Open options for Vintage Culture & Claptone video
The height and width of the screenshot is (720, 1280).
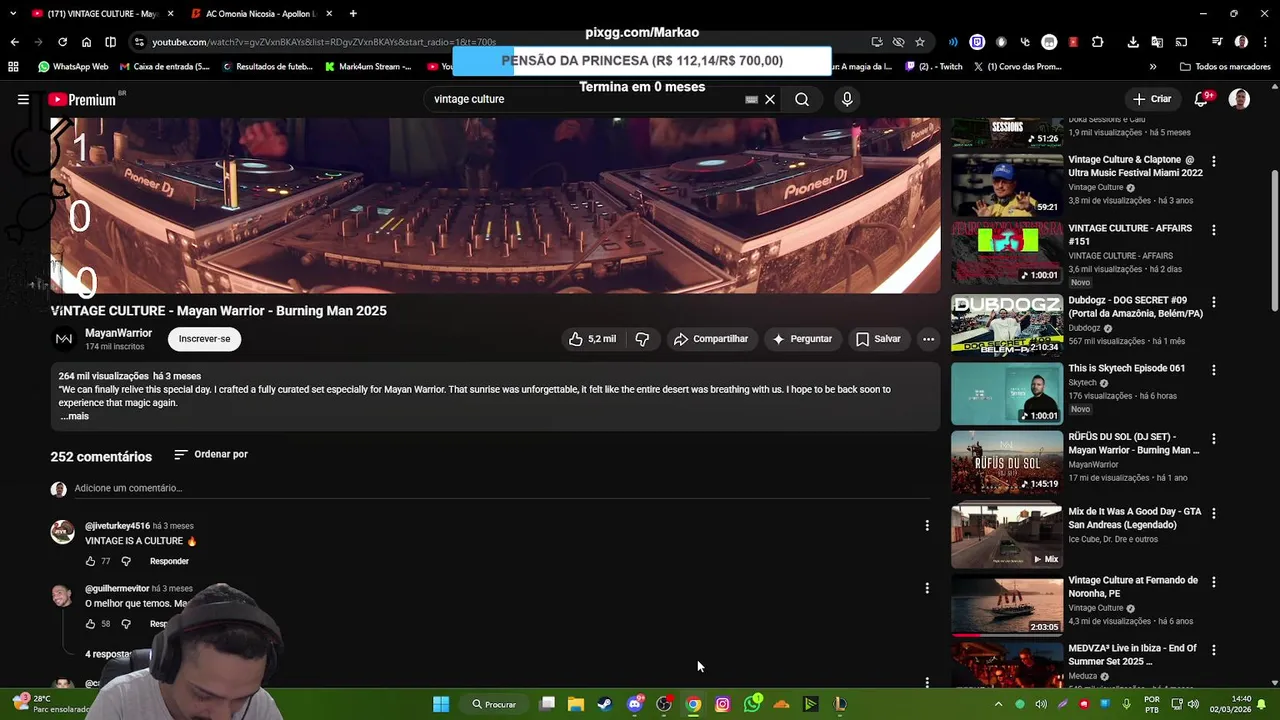point(1214,161)
